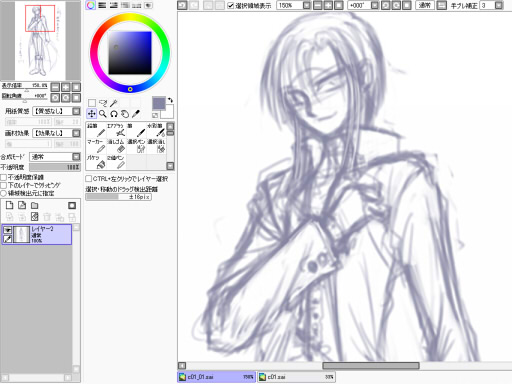
Task: Hide レイヤー2 using its eye icon
Action: tap(7, 230)
